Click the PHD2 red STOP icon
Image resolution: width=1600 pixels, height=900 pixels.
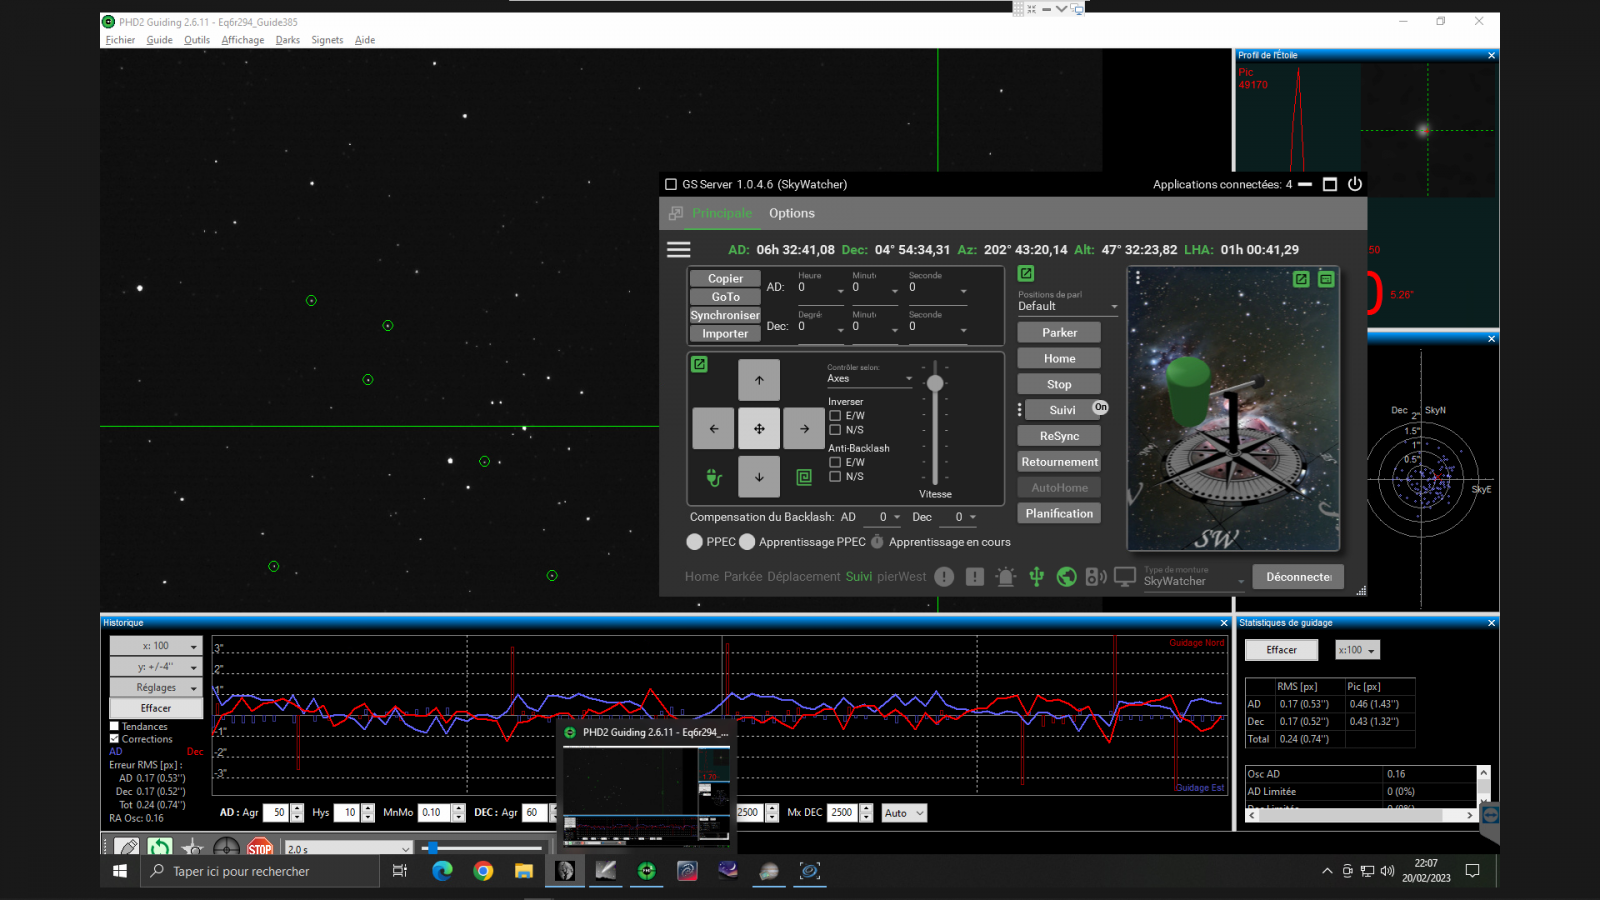(x=260, y=848)
